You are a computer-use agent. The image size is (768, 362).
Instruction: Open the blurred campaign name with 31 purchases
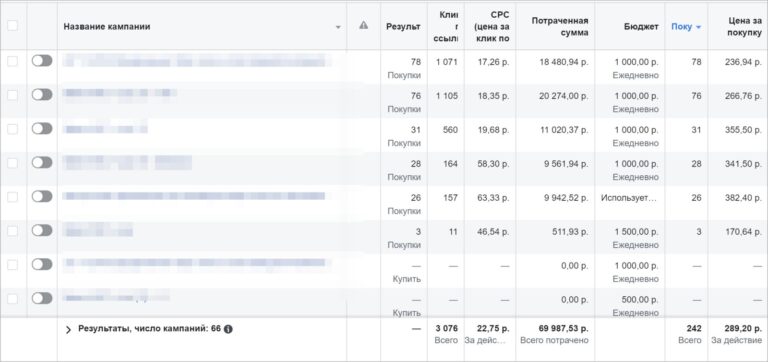point(105,129)
